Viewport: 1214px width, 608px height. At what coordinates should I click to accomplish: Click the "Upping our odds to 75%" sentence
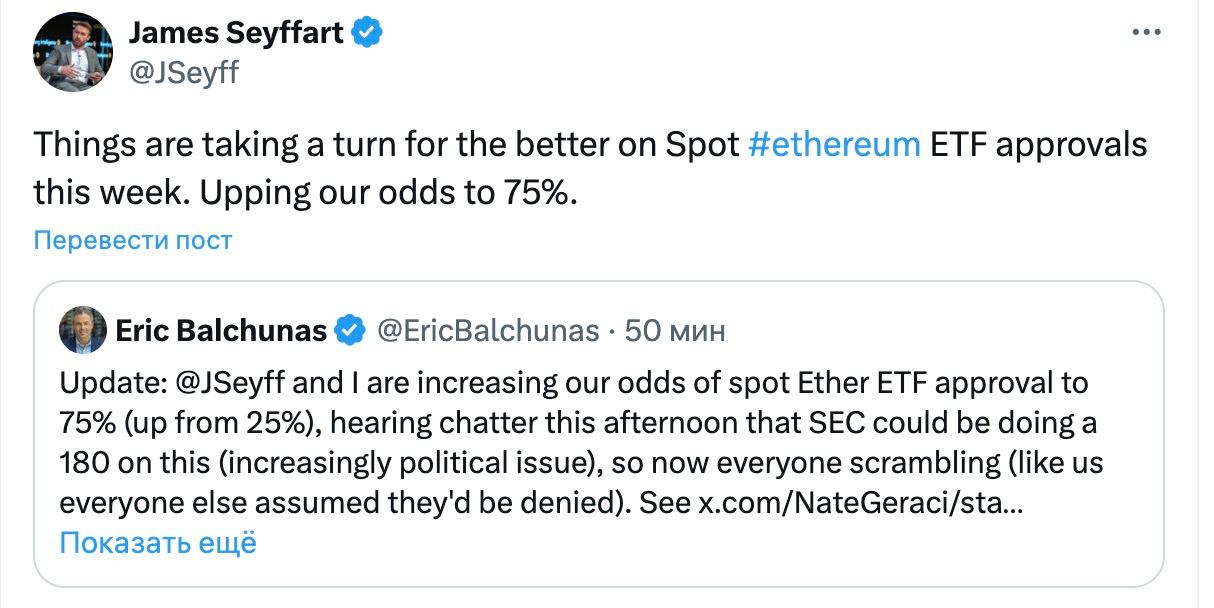click(x=389, y=191)
